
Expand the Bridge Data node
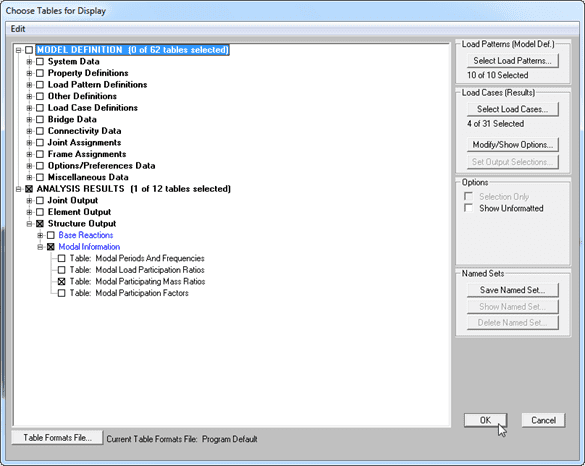pos(29,119)
